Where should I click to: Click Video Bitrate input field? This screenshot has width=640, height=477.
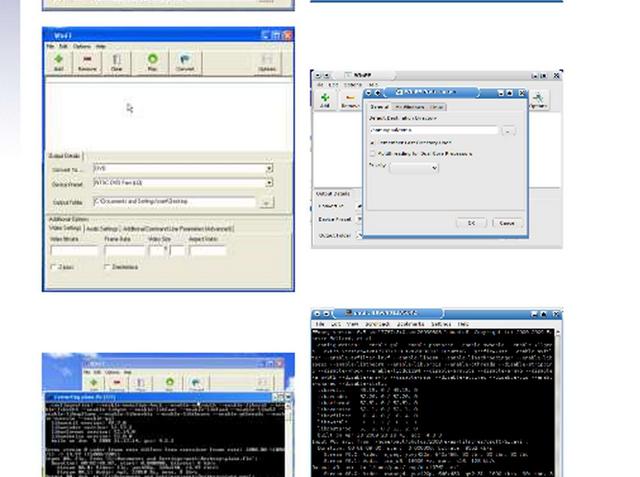(x=74, y=251)
